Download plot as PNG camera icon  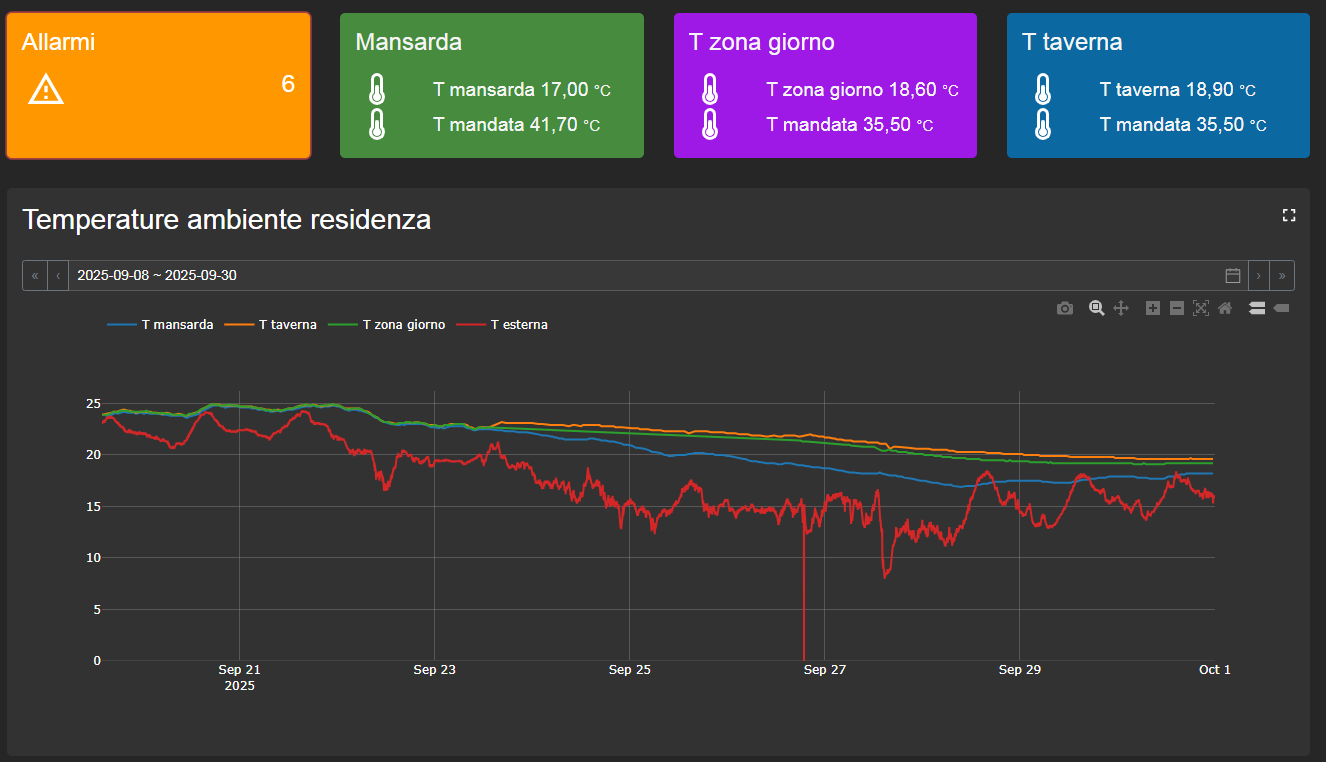pyautogui.click(x=1065, y=309)
